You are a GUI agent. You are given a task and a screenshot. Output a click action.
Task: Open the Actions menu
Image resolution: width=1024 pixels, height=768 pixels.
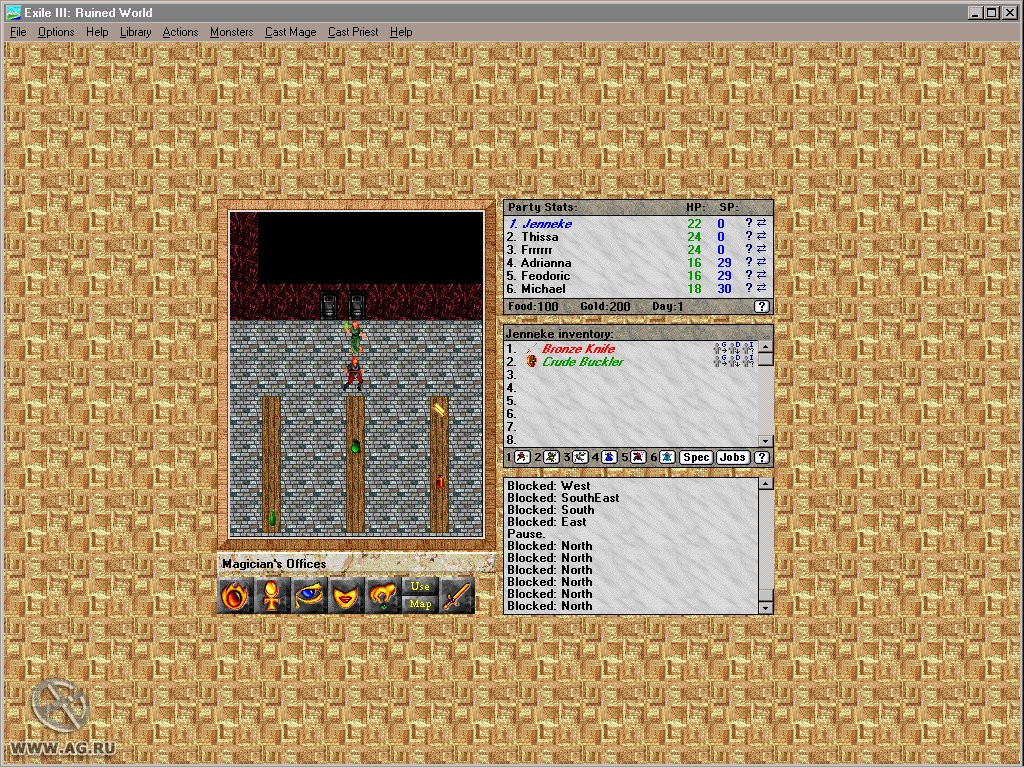coord(180,32)
